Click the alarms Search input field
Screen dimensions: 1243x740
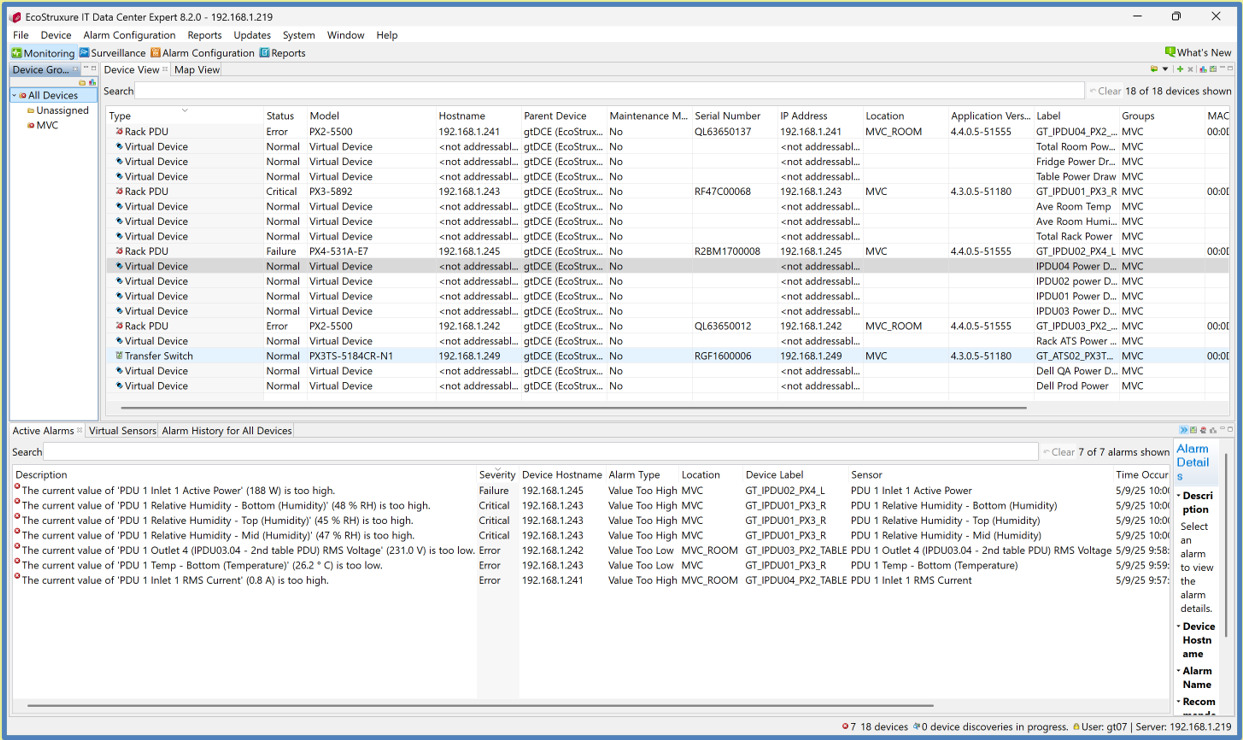coord(540,452)
